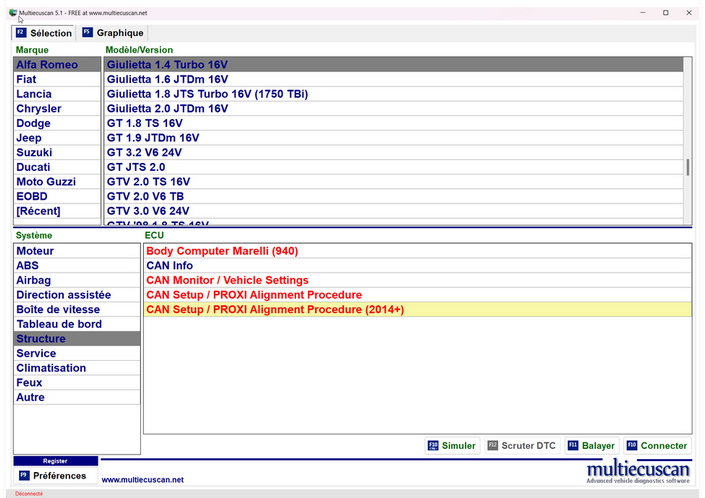
Task: Click the Multiecuscan app icon in title bar
Action: tap(13, 13)
